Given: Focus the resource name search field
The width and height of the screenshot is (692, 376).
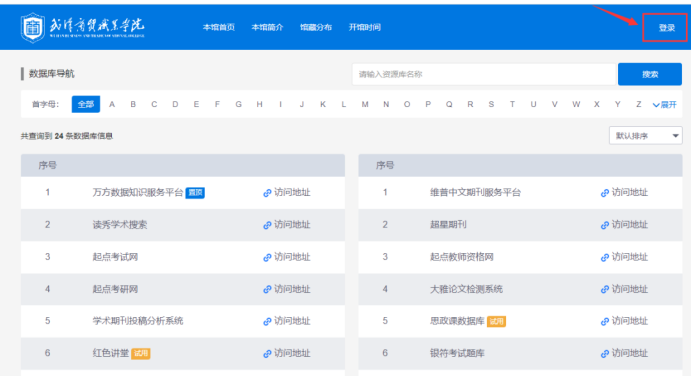Looking at the screenshot, I should click(x=484, y=74).
